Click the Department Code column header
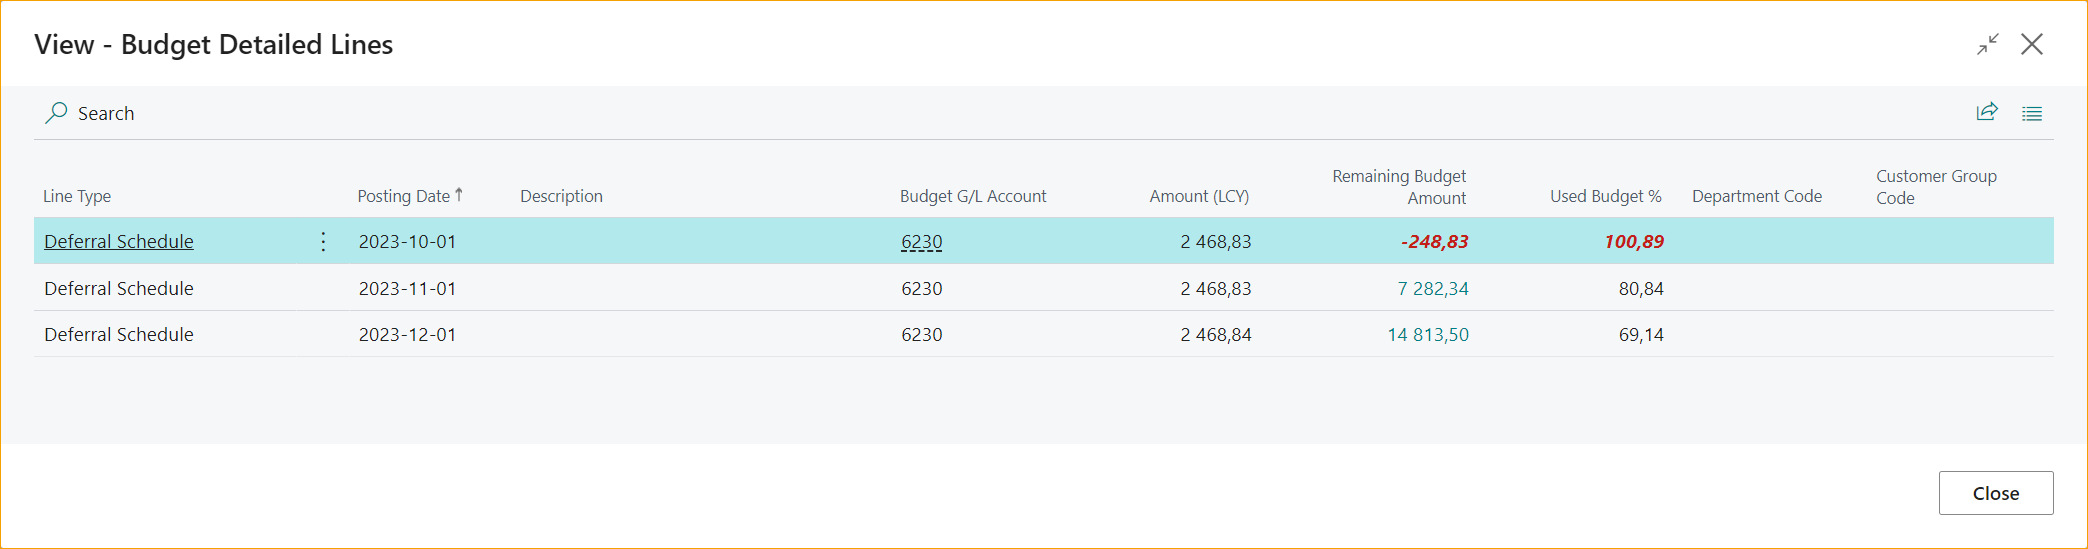The width and height of the screenshot is (2088, 549). pyautogui.click(x=1757, y=196)
